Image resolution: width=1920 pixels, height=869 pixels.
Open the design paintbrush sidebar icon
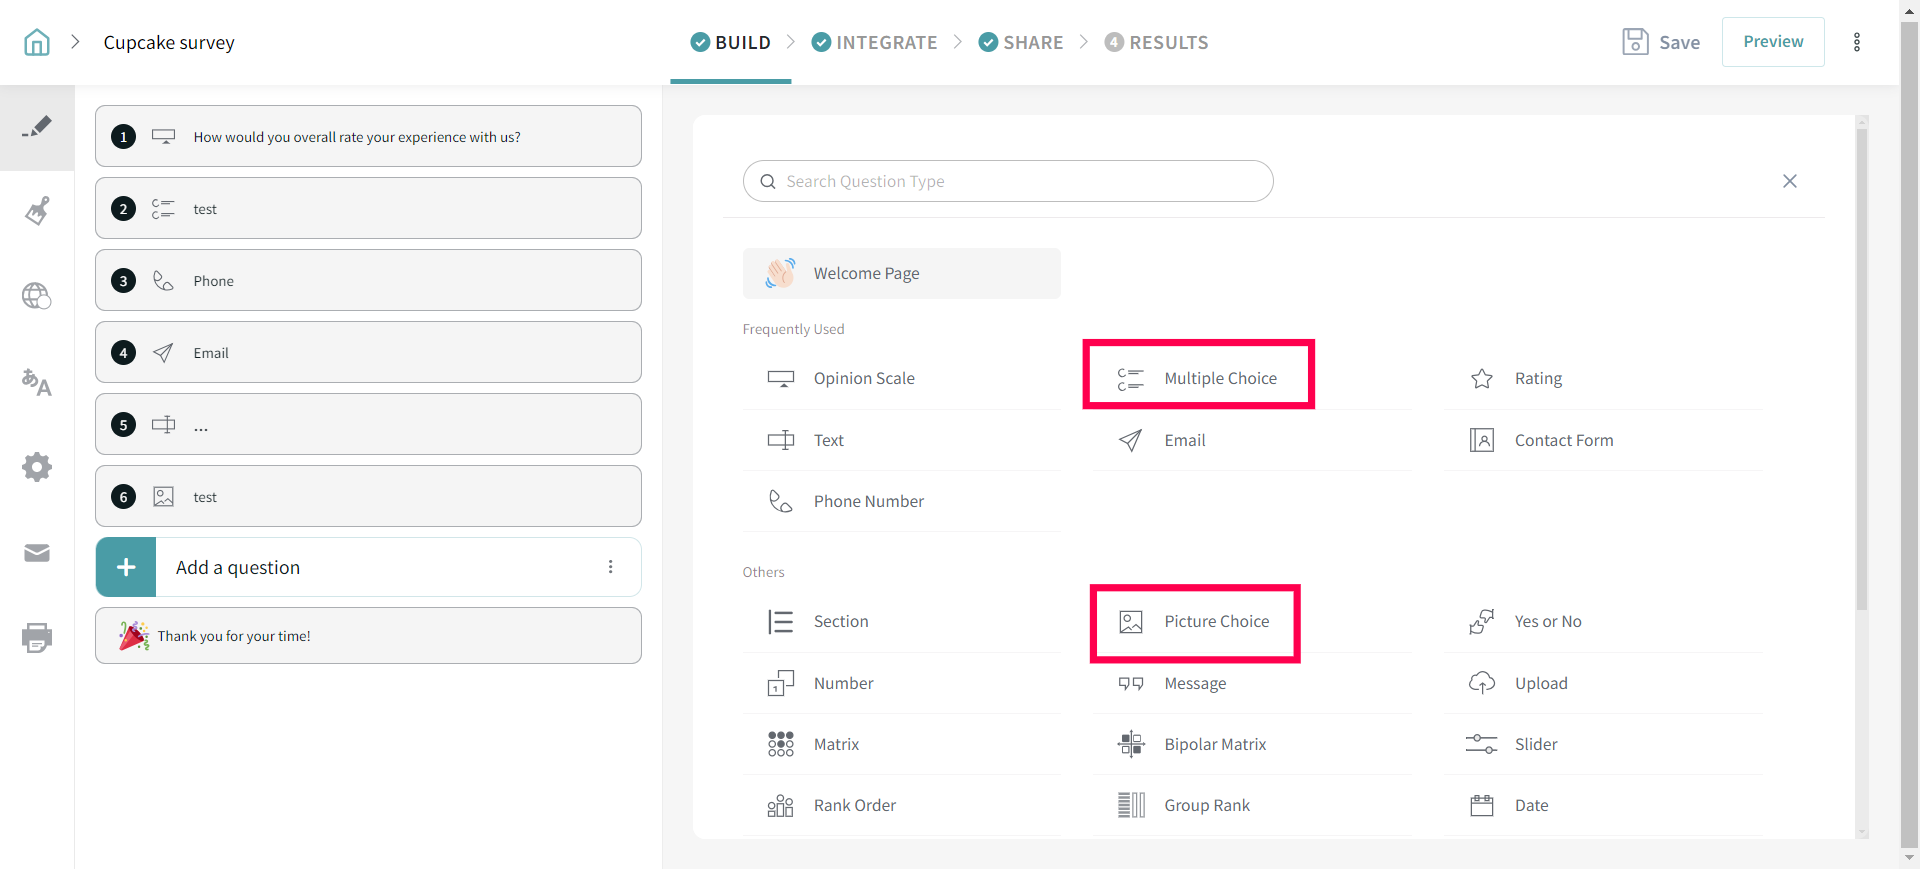click(x=37, y=211)
